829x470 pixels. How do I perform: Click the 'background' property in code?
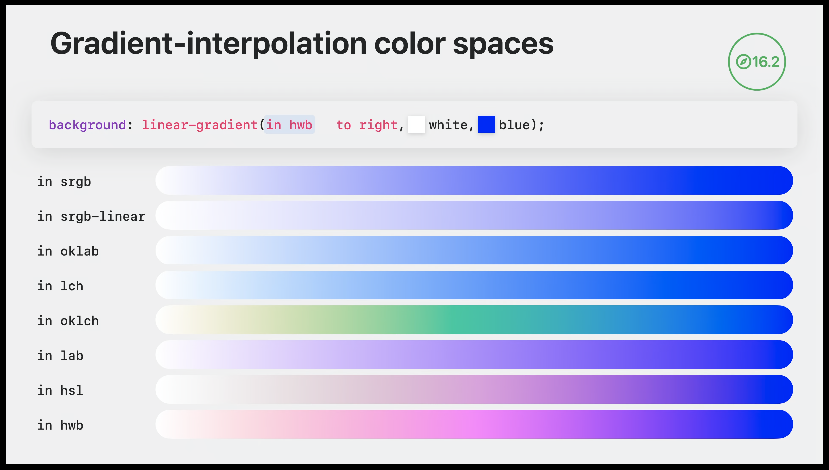point(87,125)
